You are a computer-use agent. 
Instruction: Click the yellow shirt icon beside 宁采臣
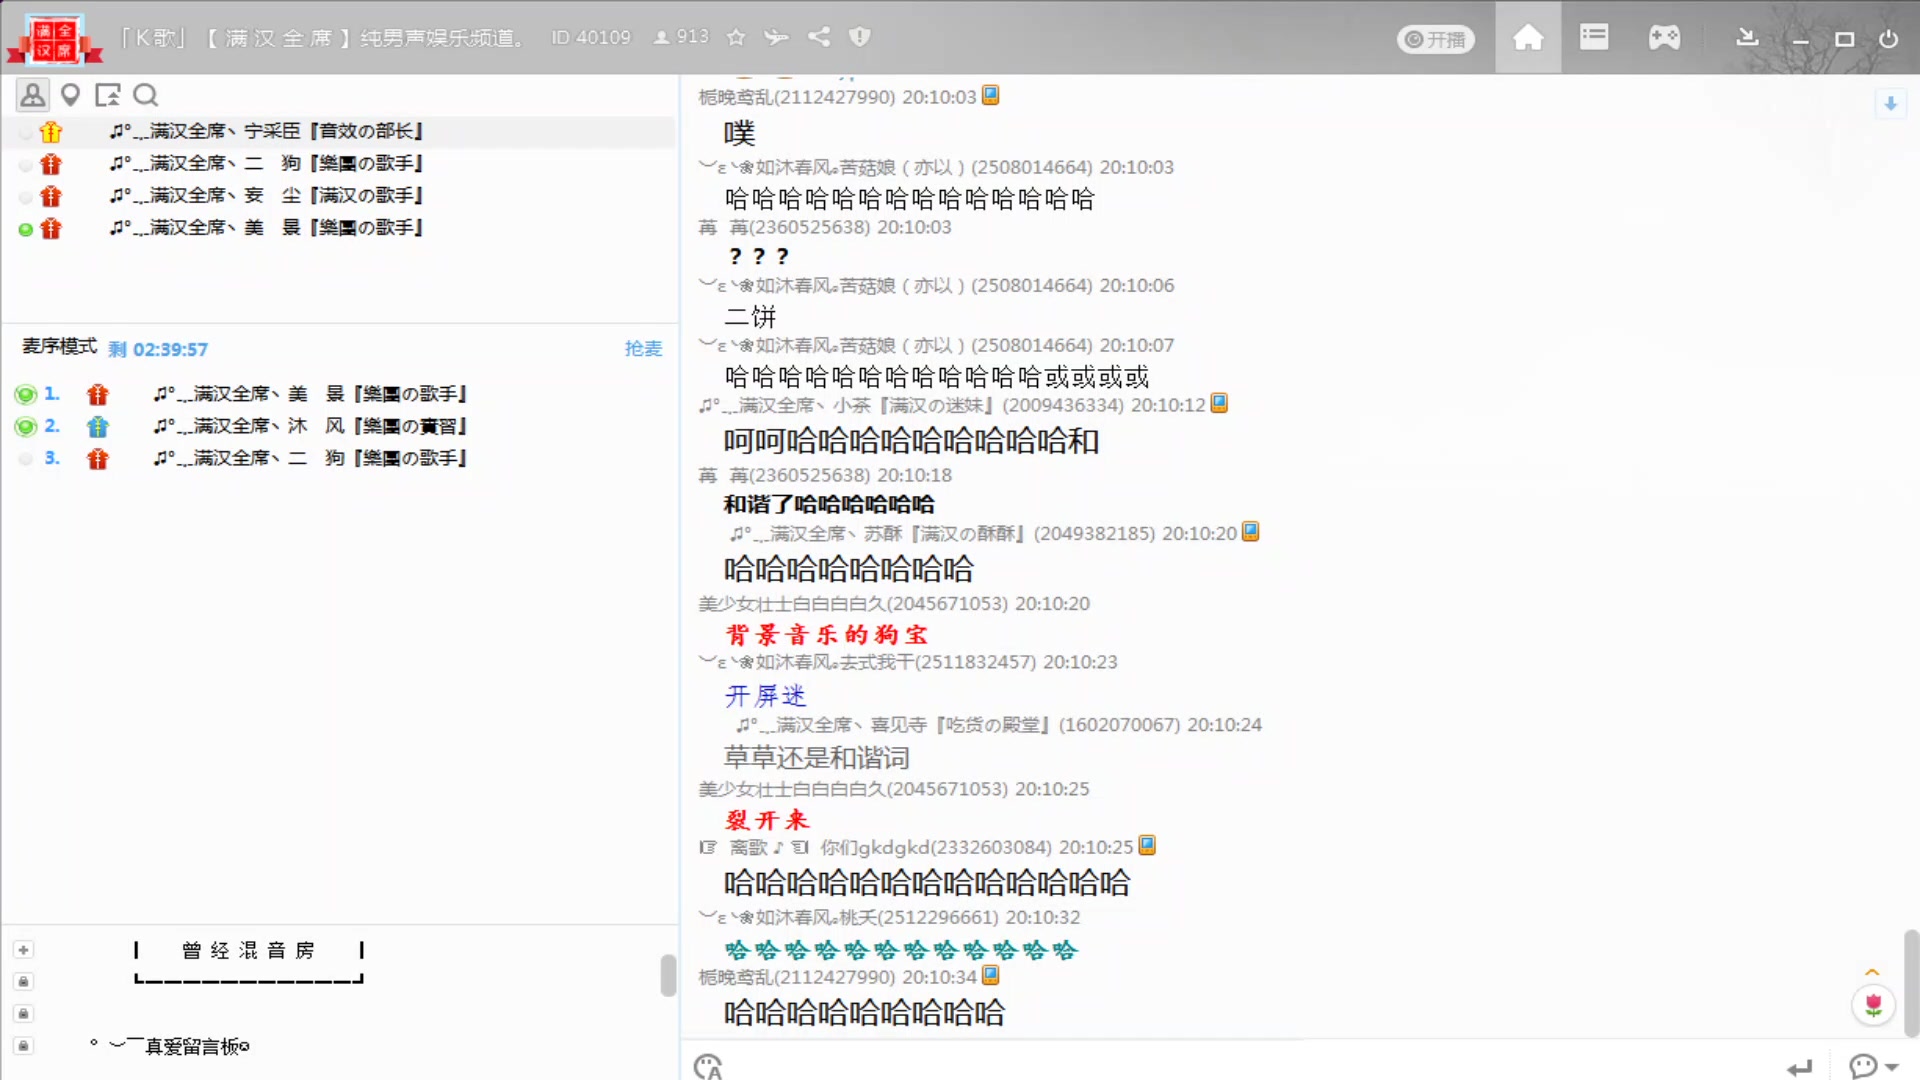[51, 132]
